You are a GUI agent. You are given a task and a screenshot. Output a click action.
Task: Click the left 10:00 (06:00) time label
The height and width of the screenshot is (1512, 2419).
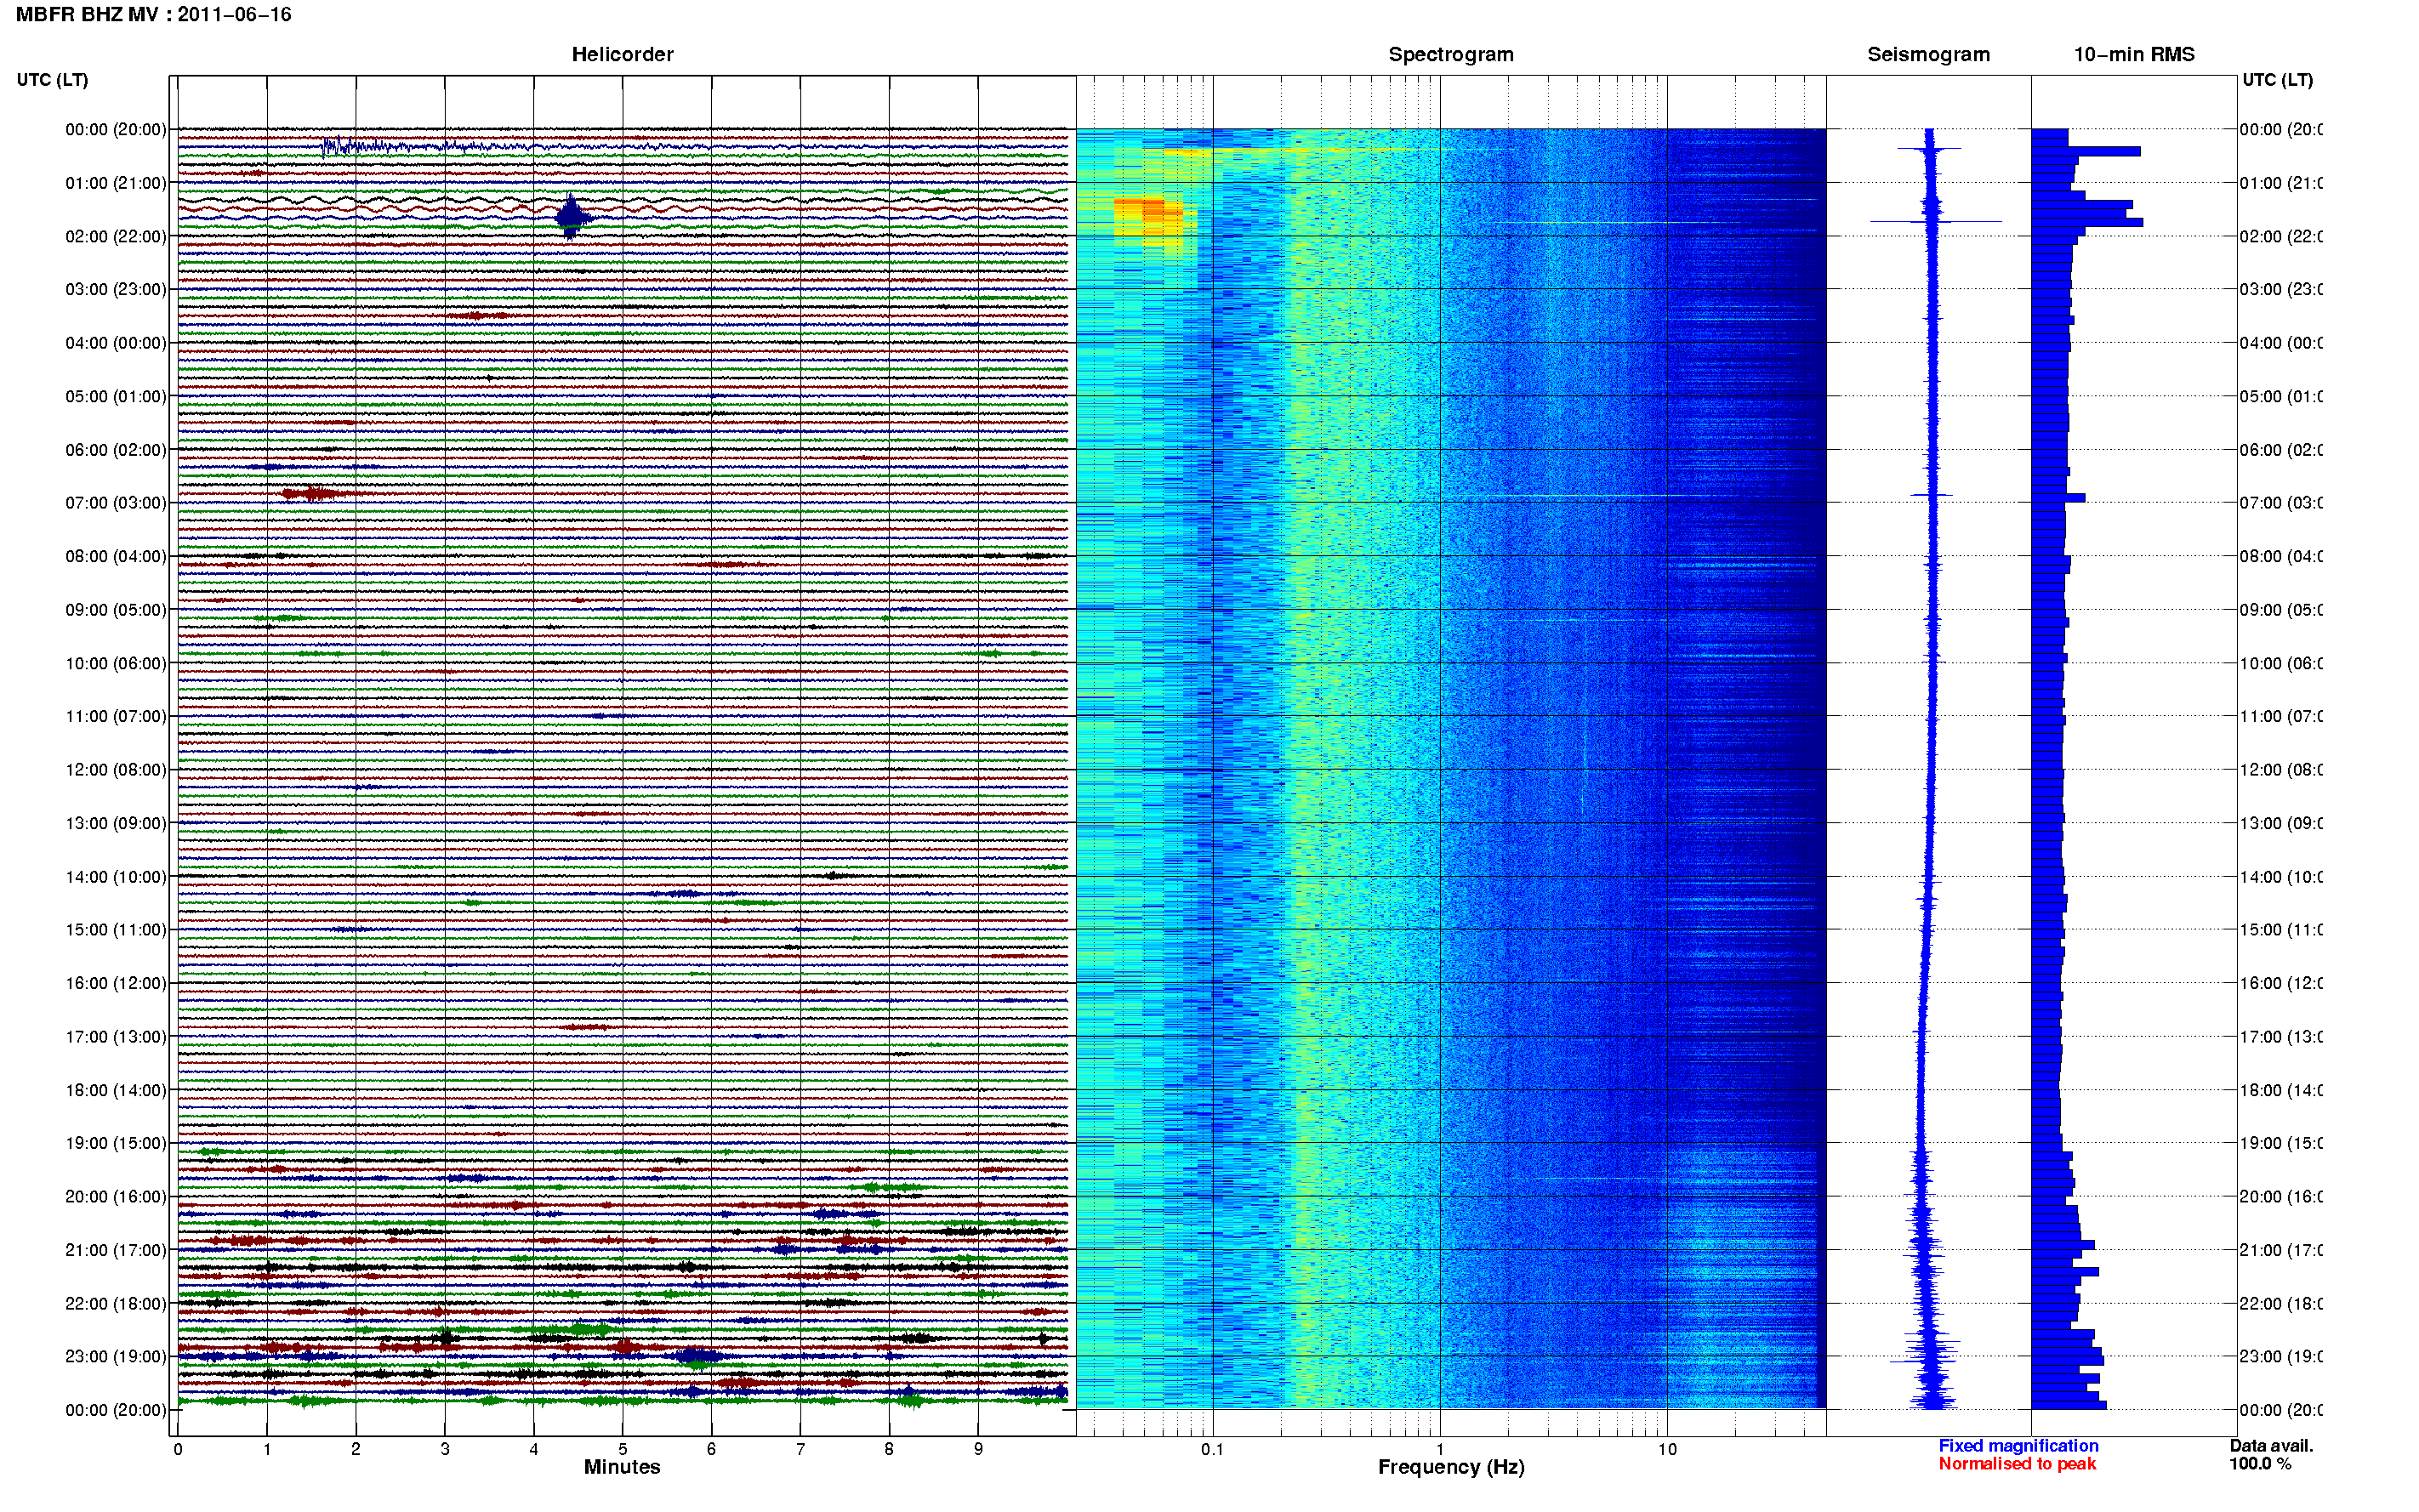(116, 663)
